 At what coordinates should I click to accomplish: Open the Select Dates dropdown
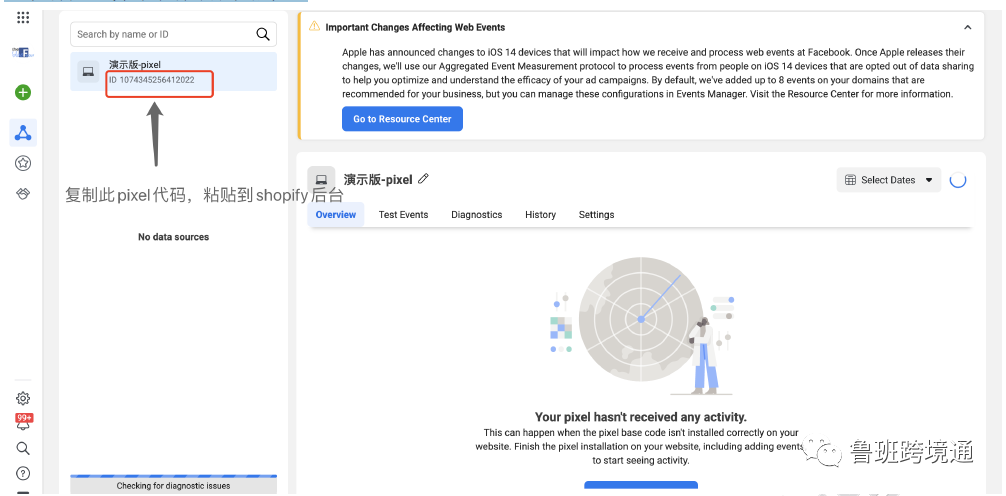click(x=889, y=180)
